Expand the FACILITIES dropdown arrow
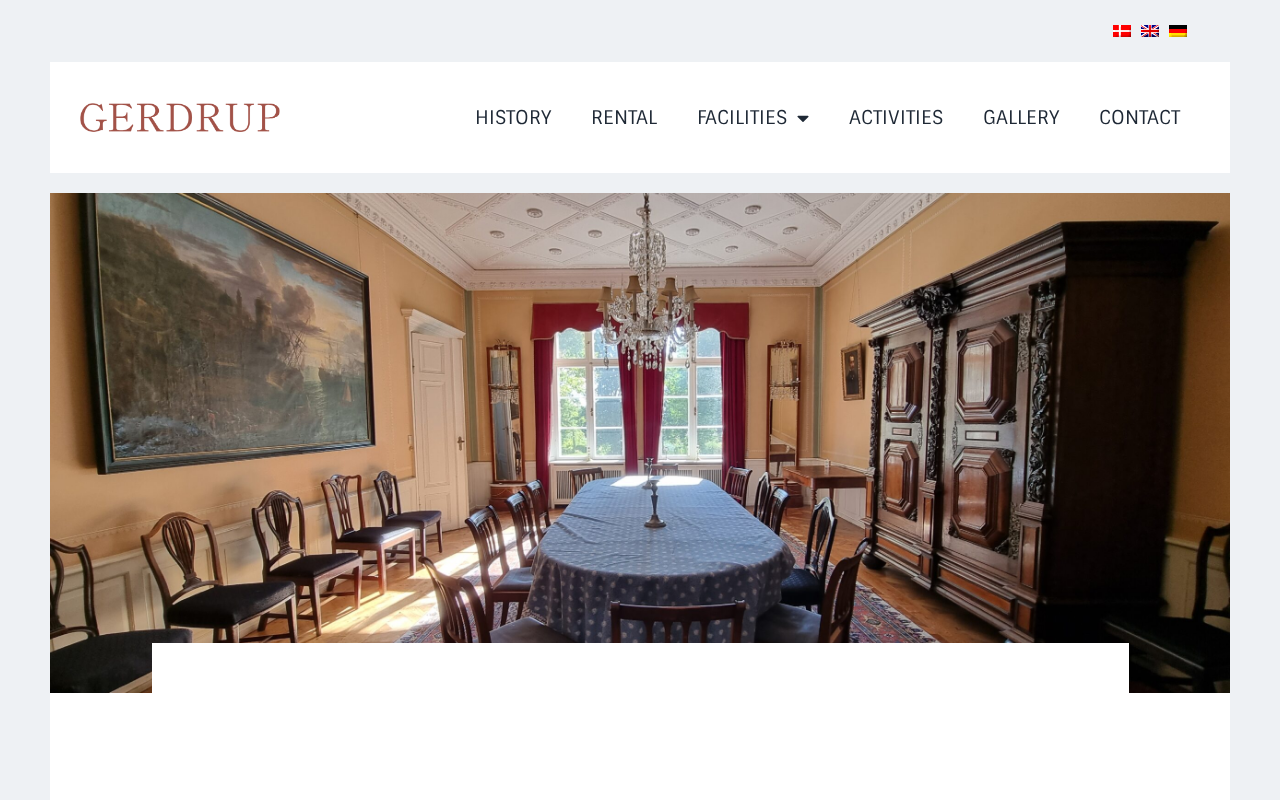Image resolution: width=1280 pixels, height=800 pixels. click(802, 119)
